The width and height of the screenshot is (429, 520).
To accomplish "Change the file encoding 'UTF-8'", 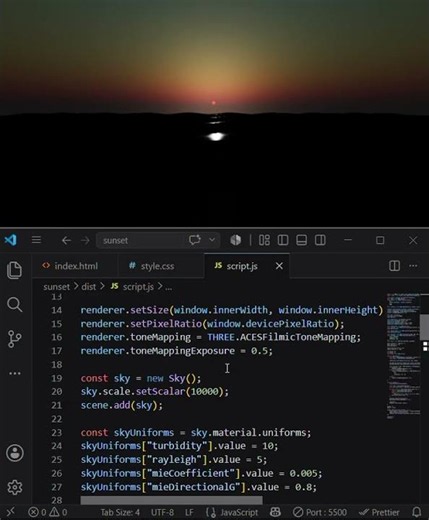I will pyautogui.click(x=162, y=512).
